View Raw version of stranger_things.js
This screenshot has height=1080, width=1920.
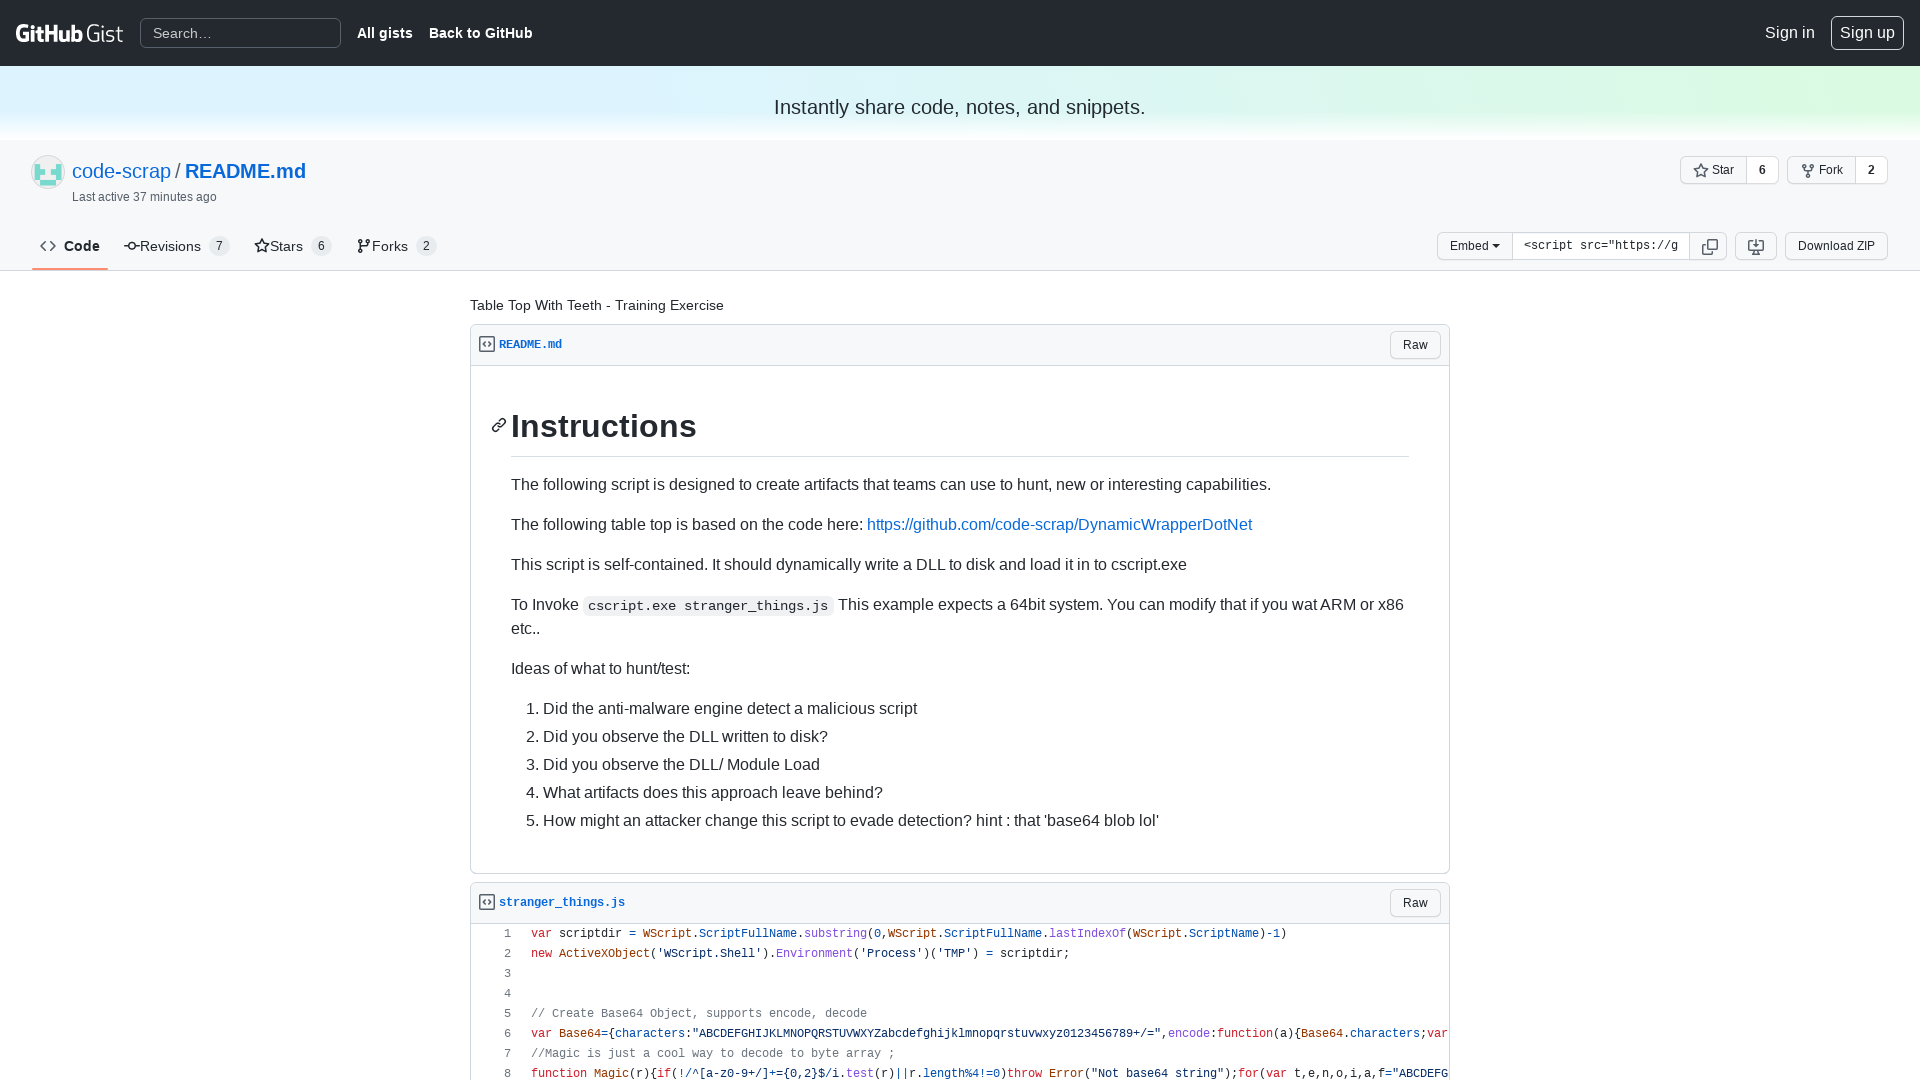tap(1414, 902)
